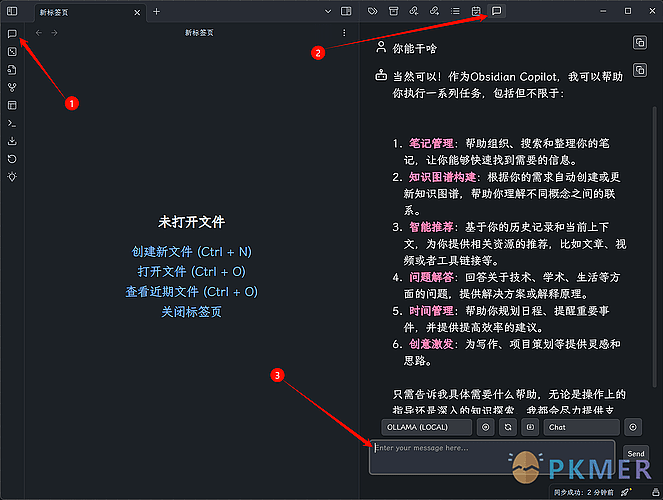The image size is (663, 500).
Task: Close the 新标签页 tab
Action: click(x=137, y=13)
